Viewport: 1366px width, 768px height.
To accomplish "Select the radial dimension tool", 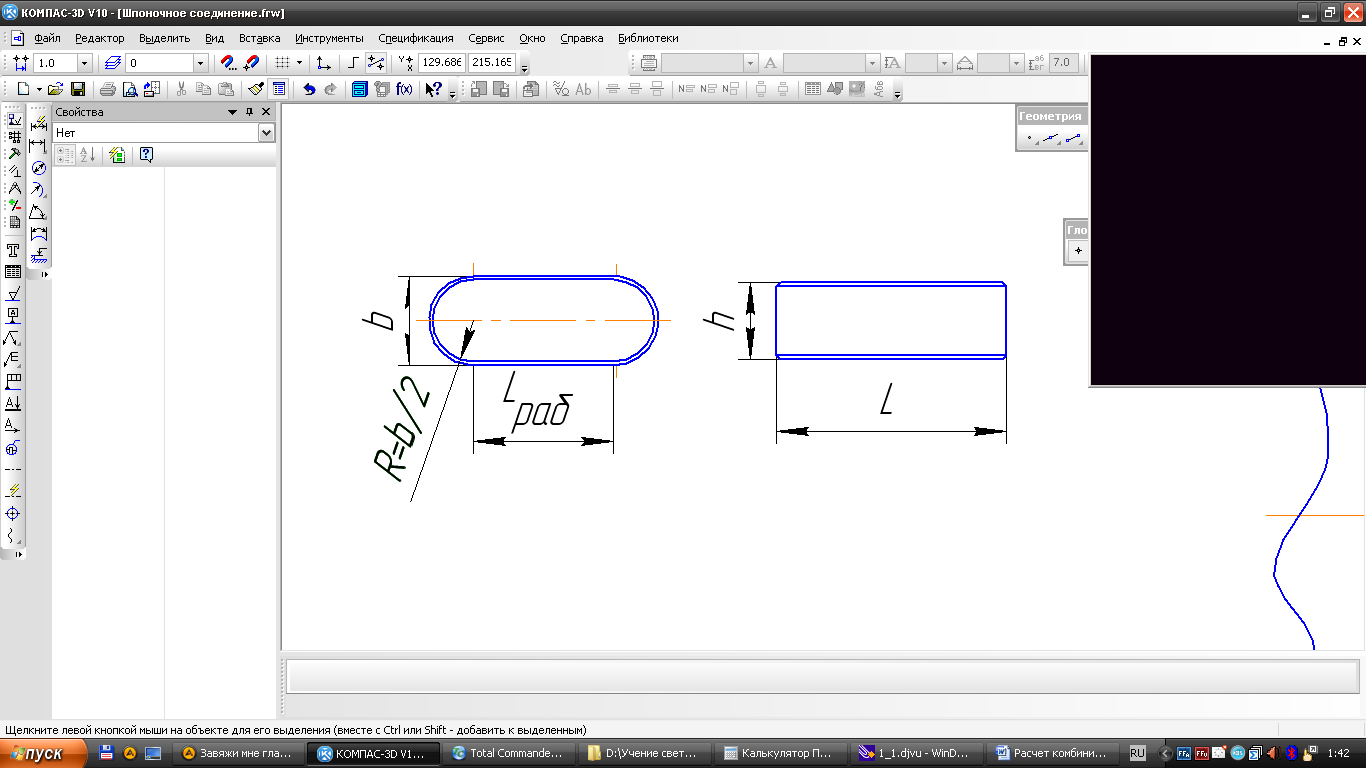I will [x=39, y=190].
